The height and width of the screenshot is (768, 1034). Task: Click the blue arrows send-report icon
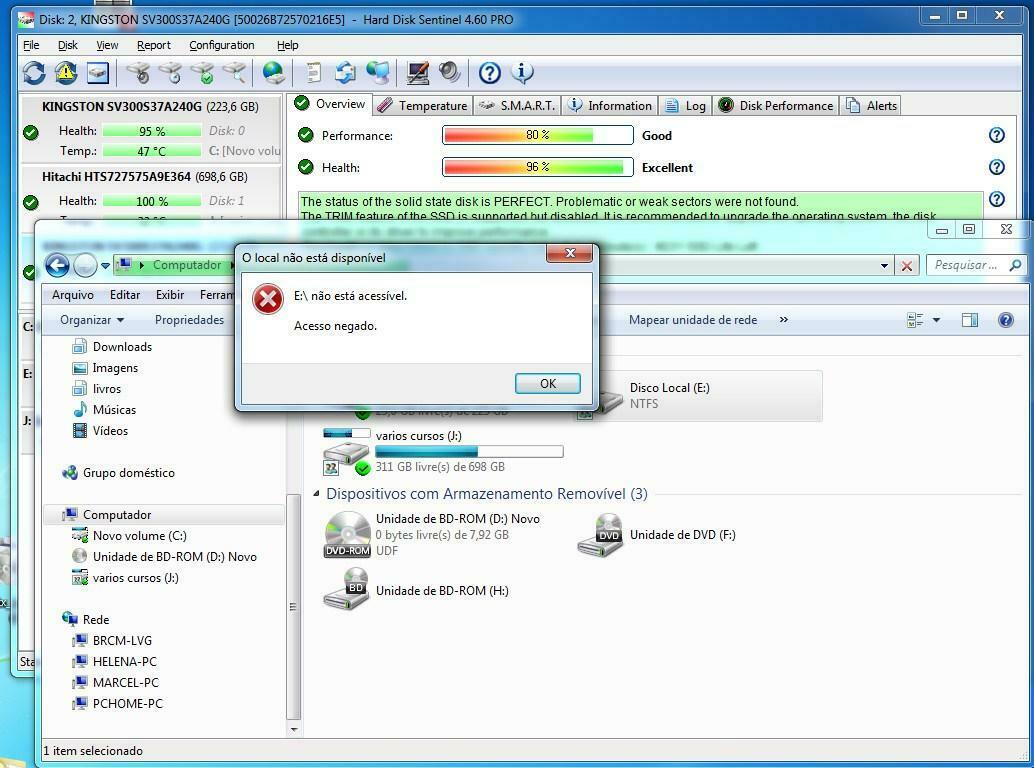pyautogui.click(x=346, y=73)
